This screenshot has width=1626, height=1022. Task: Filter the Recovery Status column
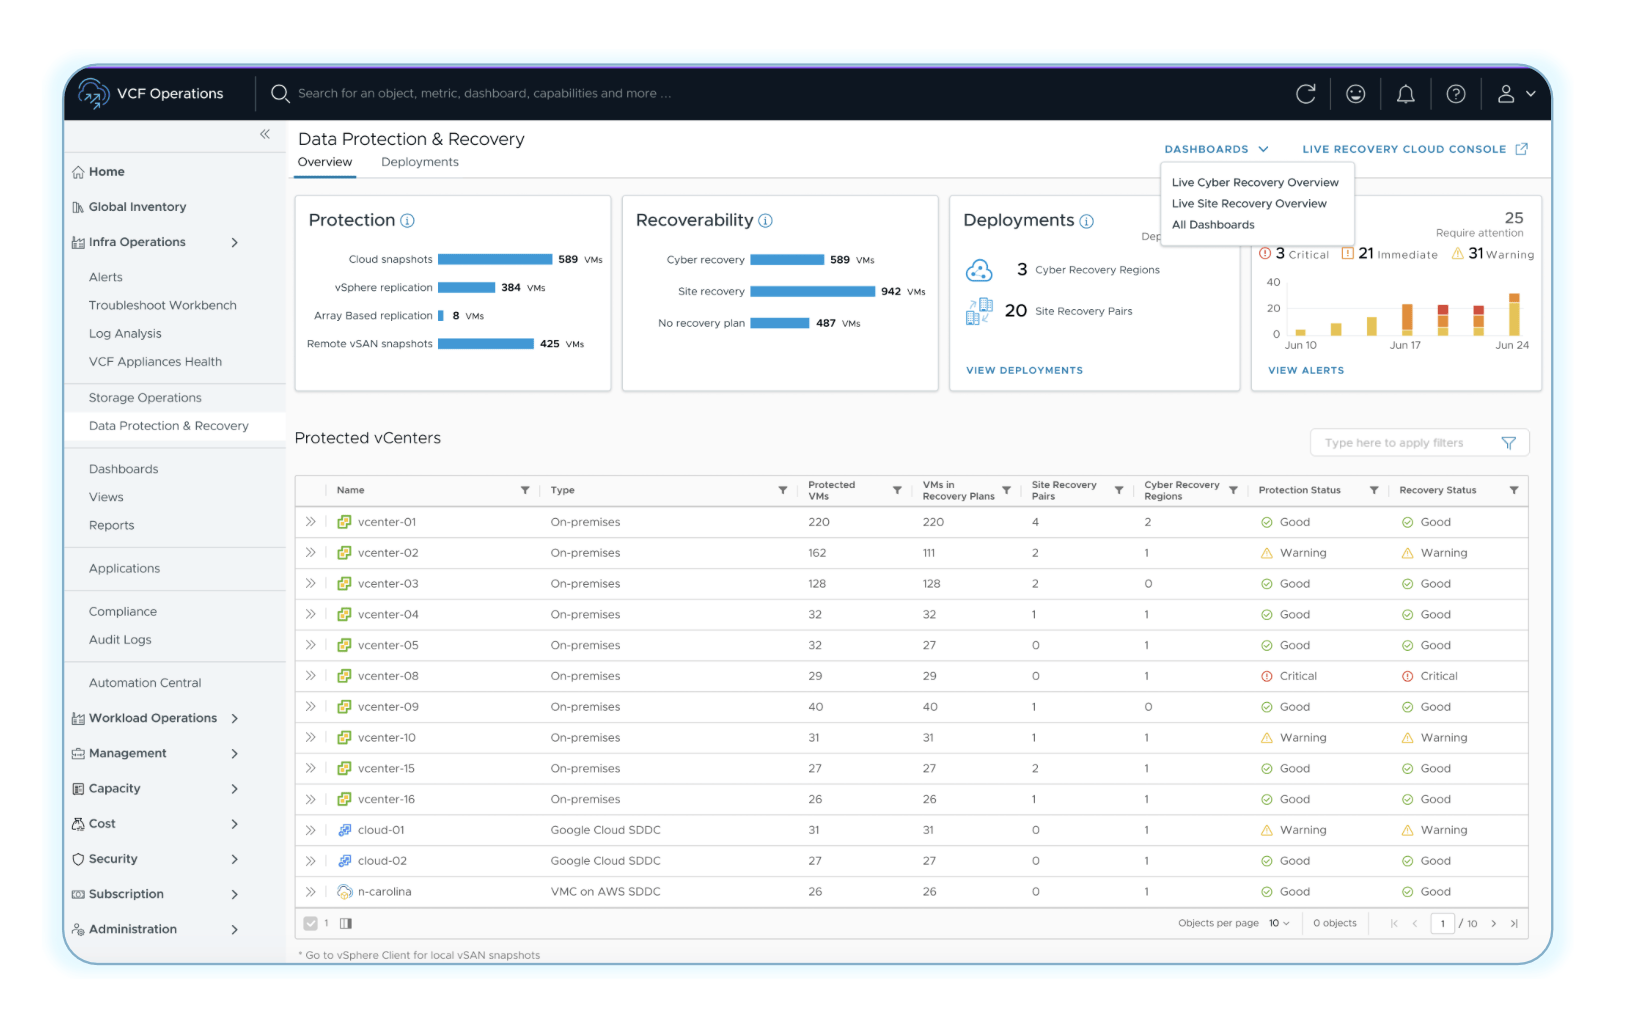[1514, 490]
